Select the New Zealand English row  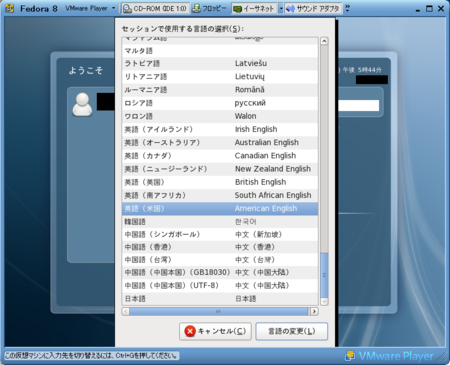[x=220, y=169]
